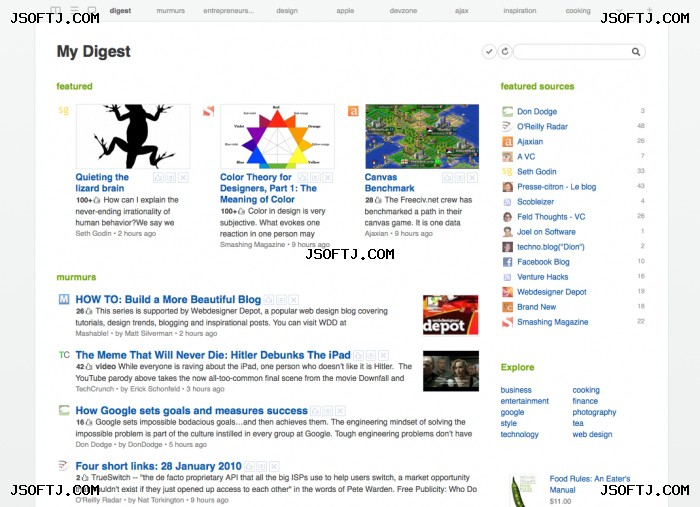
Task: Open the Joel on Software source
Action: tap(546, 232)
